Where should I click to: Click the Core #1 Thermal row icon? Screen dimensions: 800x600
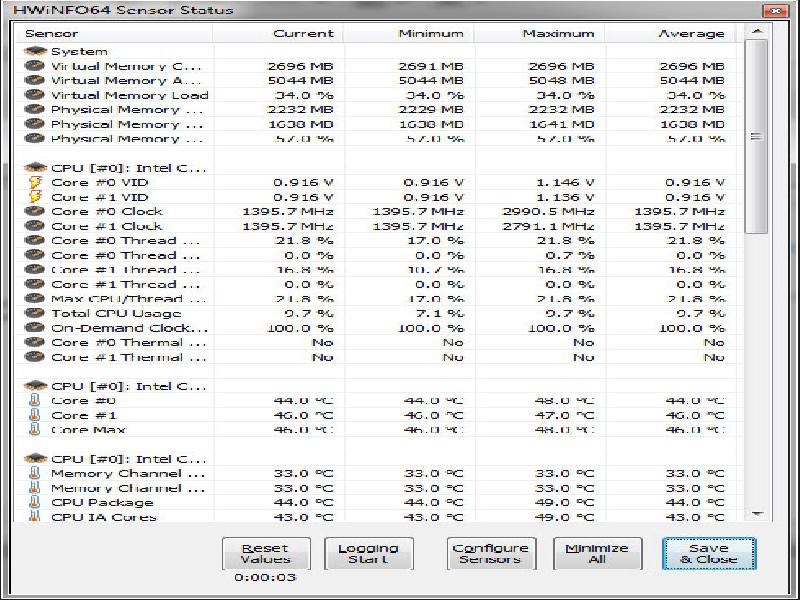(x=34, y=357)
